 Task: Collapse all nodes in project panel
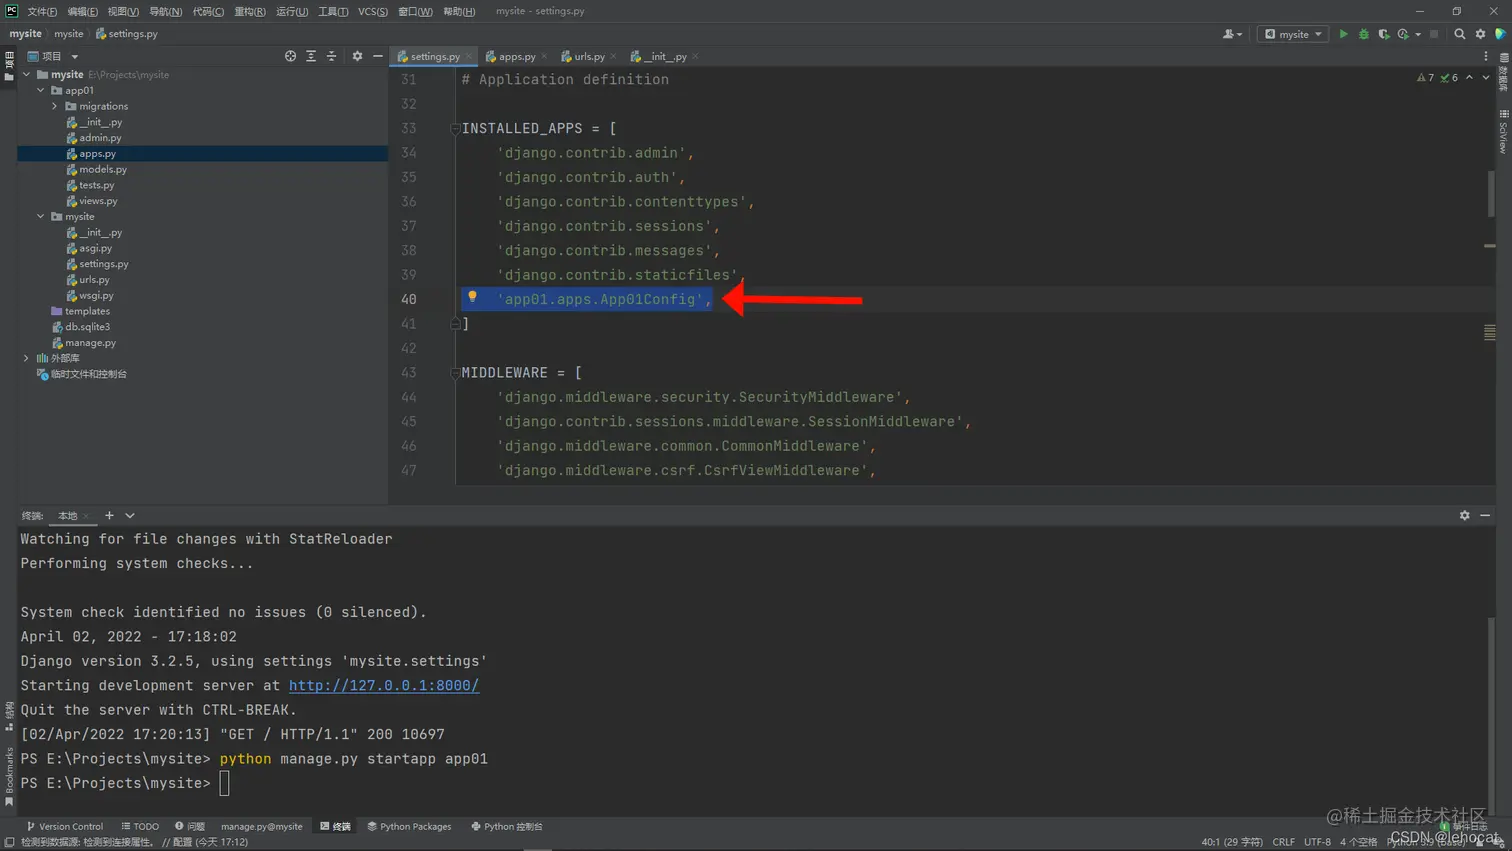click(332, 56)
